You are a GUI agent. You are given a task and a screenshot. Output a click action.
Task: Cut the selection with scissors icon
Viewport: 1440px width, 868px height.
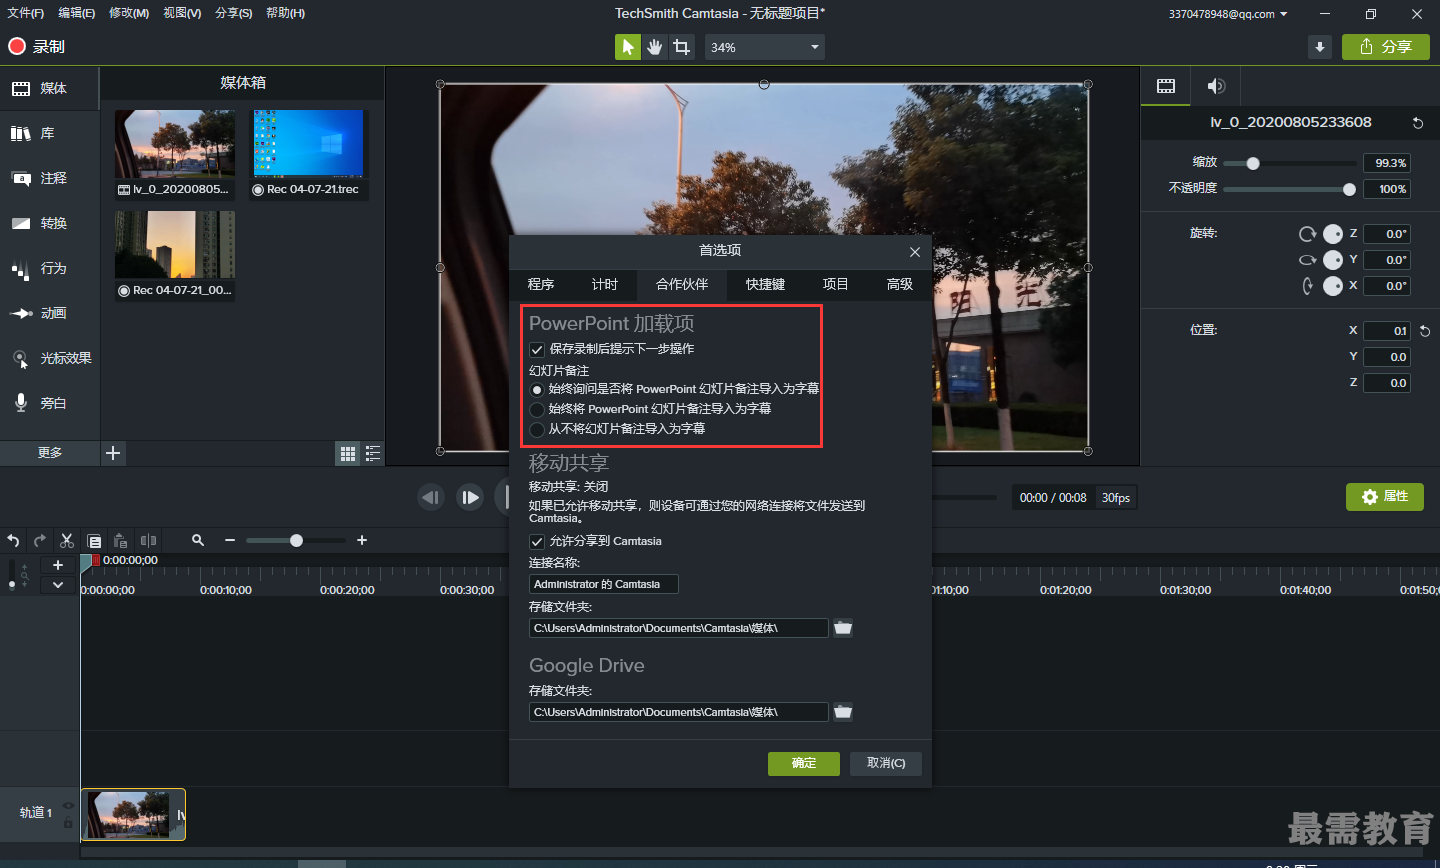[67, 540]
